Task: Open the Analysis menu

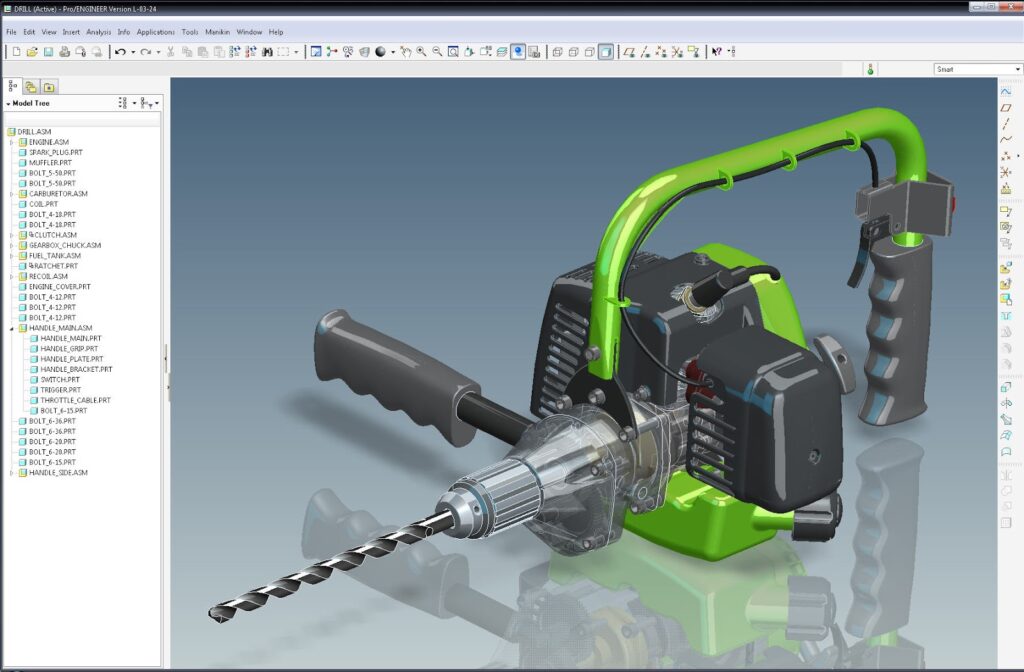Action: (x=99, y=32)
